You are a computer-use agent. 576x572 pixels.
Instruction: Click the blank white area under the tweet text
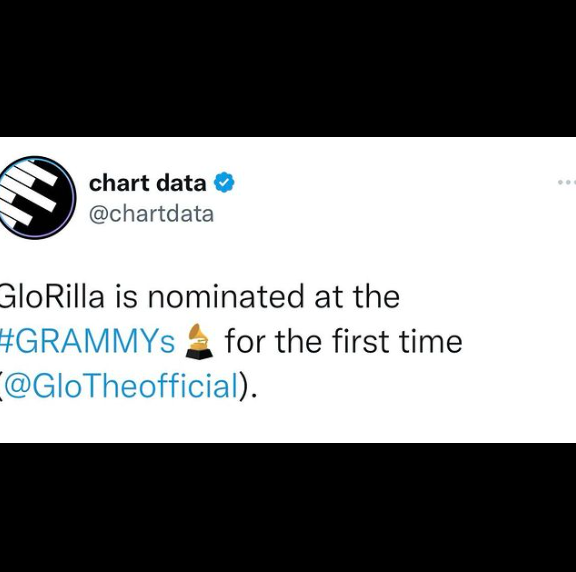coord(288,424)
